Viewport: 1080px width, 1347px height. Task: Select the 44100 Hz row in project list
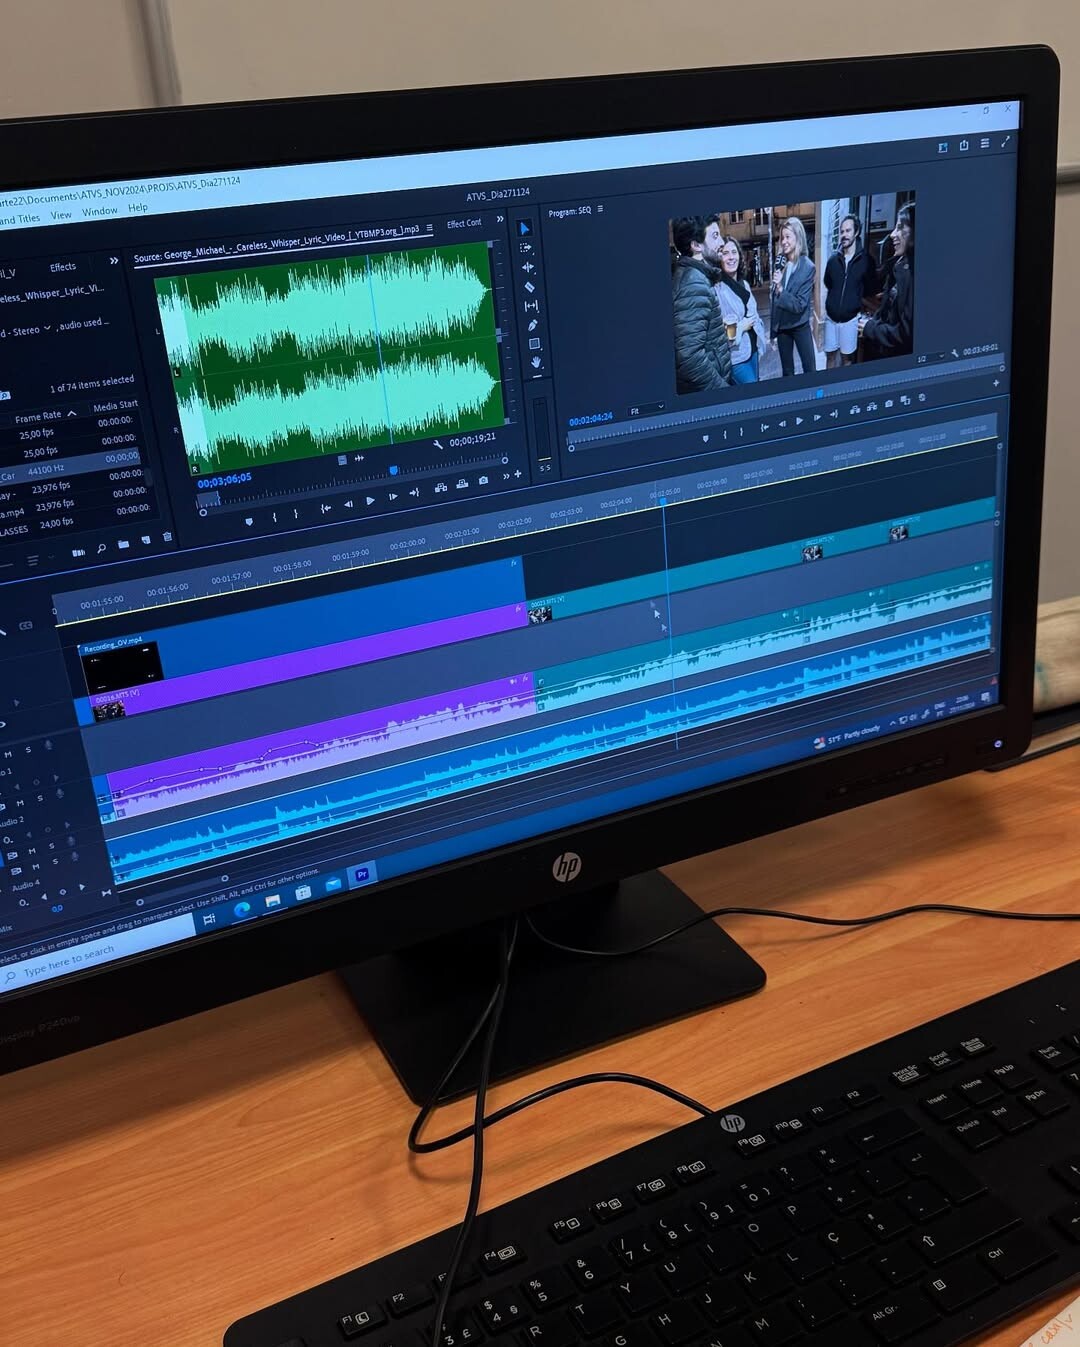click(70, 465)
